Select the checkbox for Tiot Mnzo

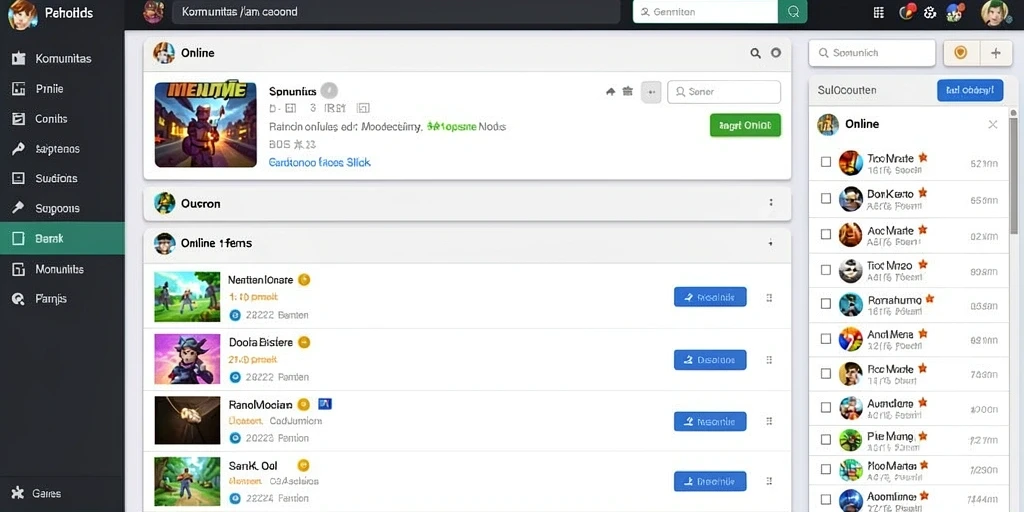click(x=825, y=269)
